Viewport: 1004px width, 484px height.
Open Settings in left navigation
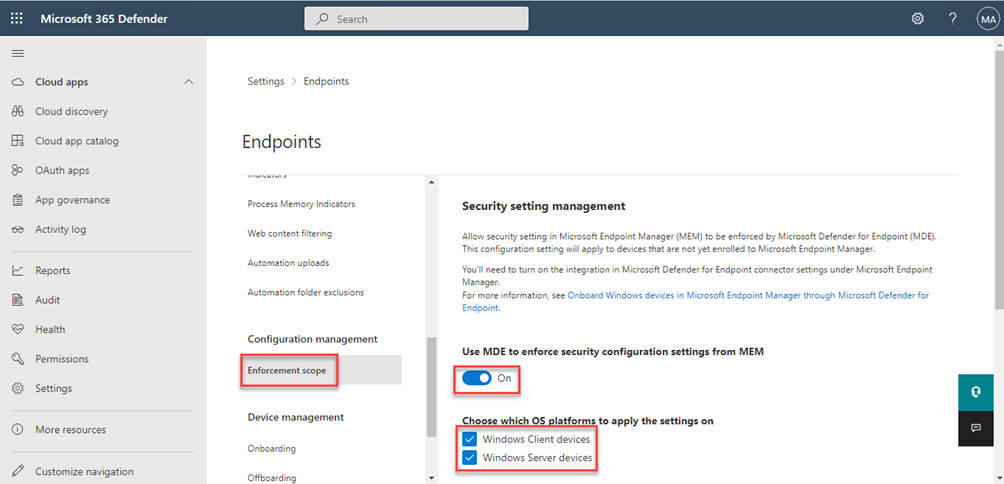[x=54, y=388]
